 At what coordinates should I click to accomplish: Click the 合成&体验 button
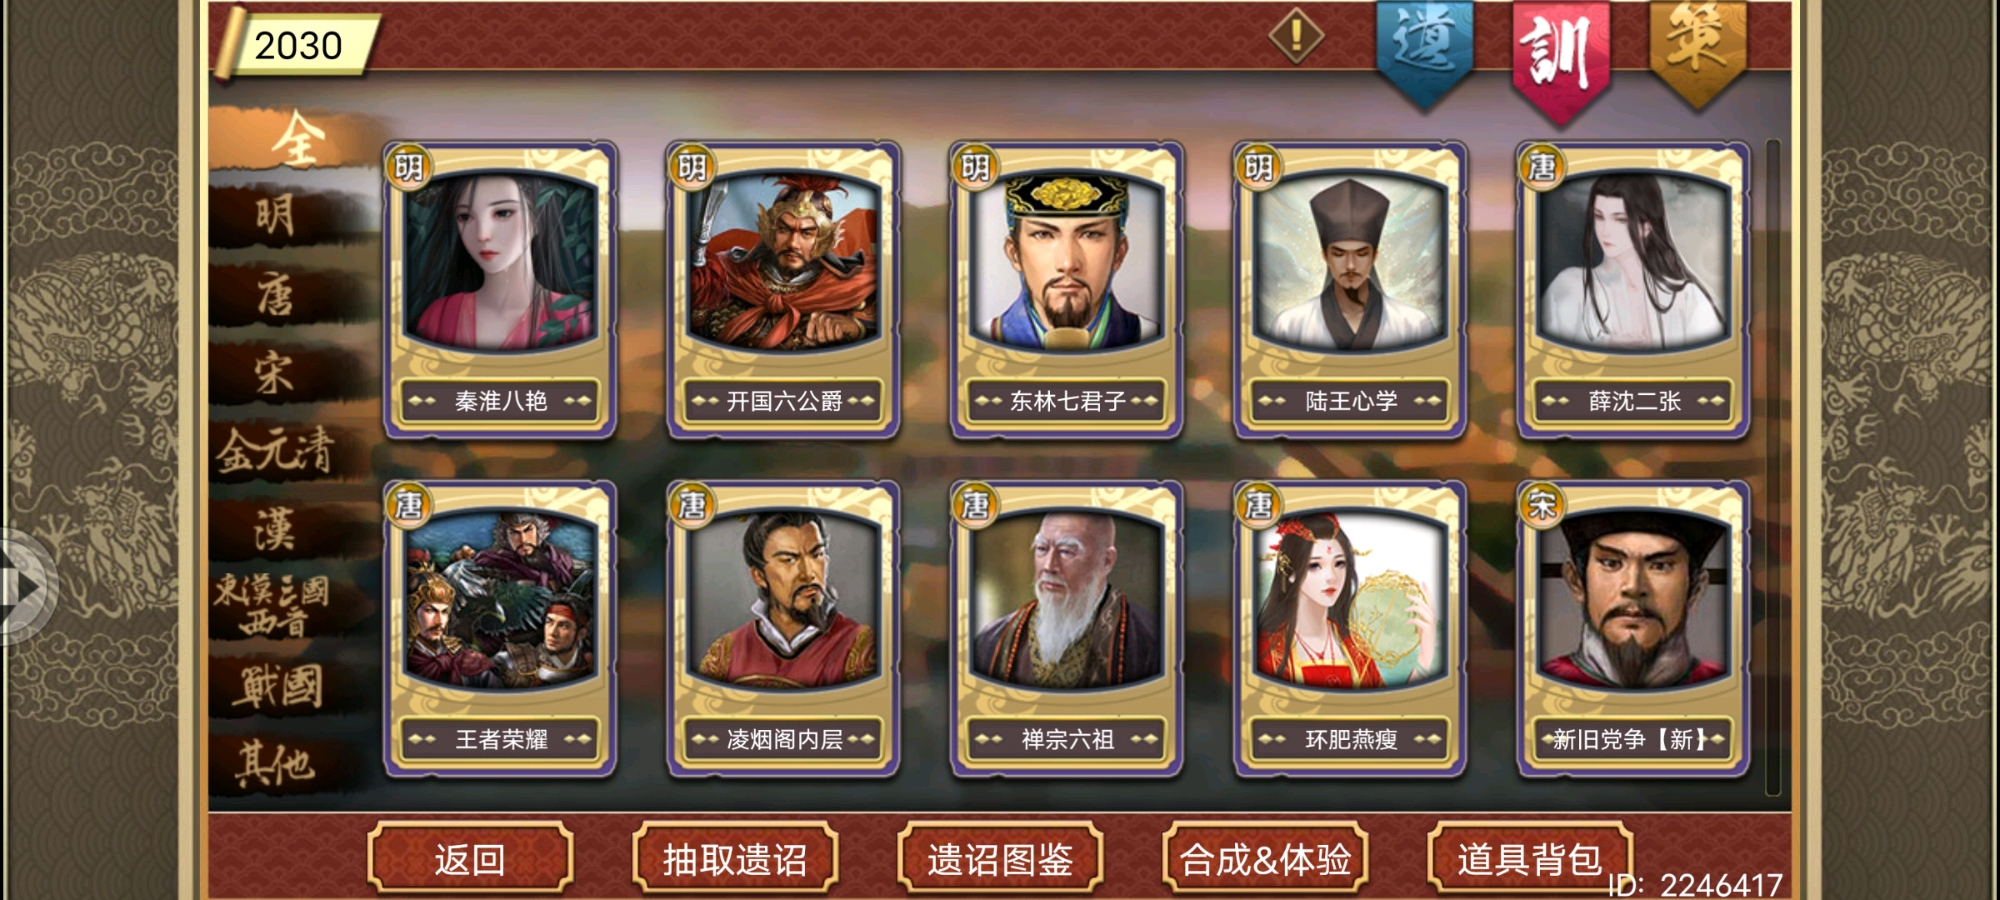(1265, 858)
